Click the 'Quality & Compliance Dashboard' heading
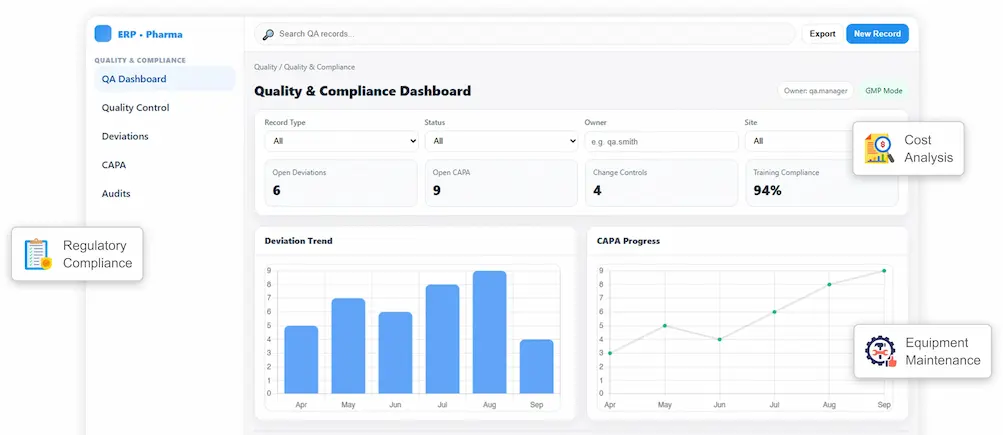Viewport: 1003px width, 435px height. tap(363, 91)
